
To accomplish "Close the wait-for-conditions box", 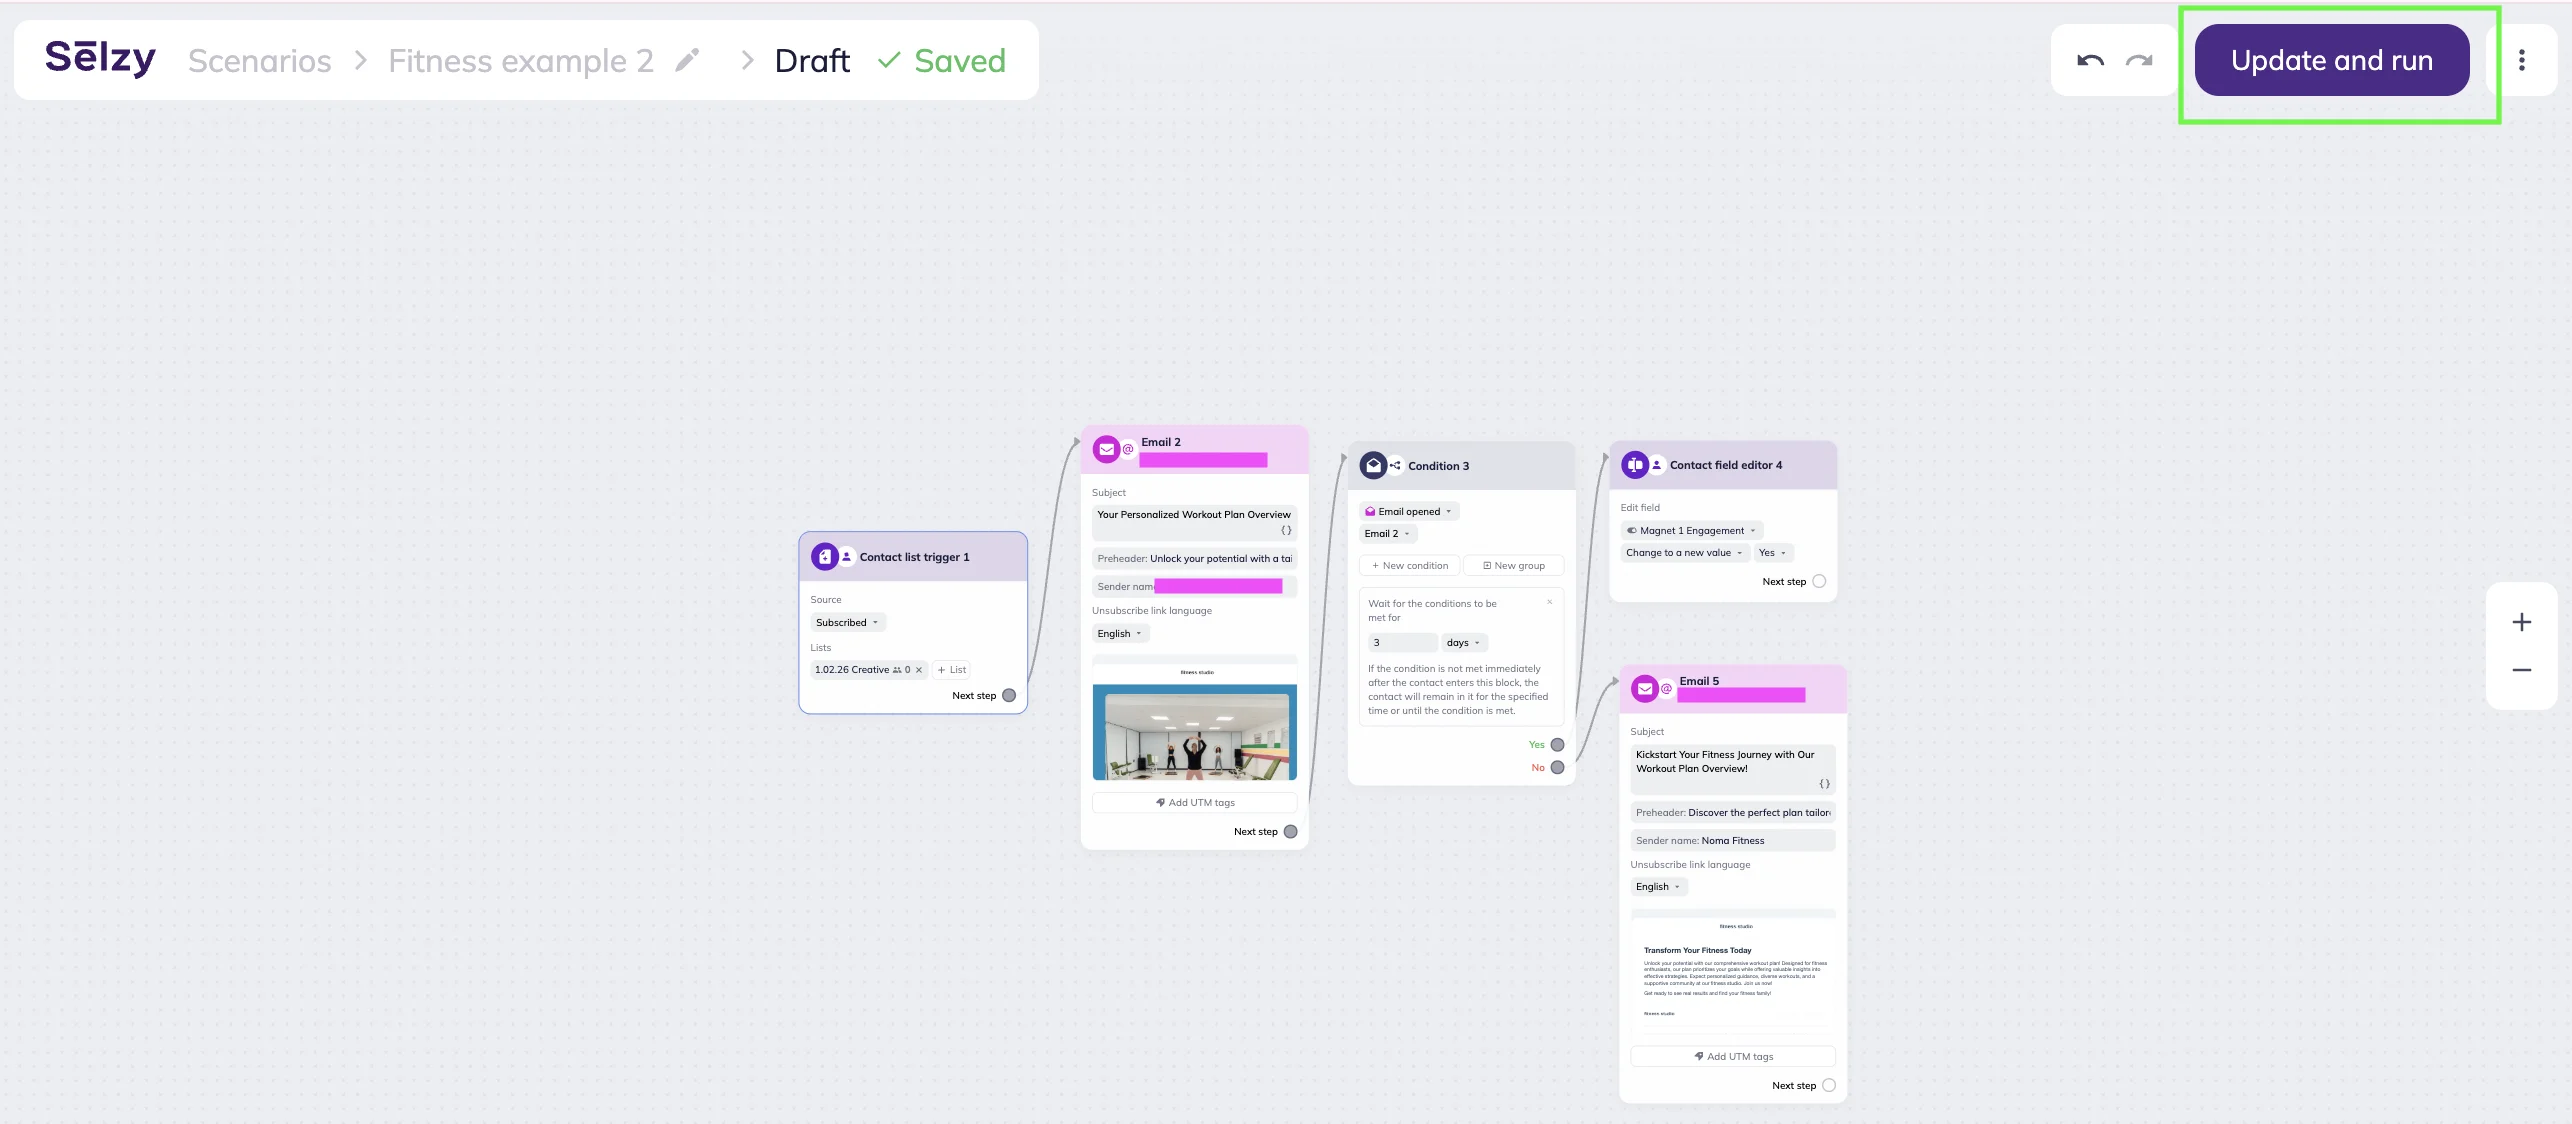I will click(1550, 602).
